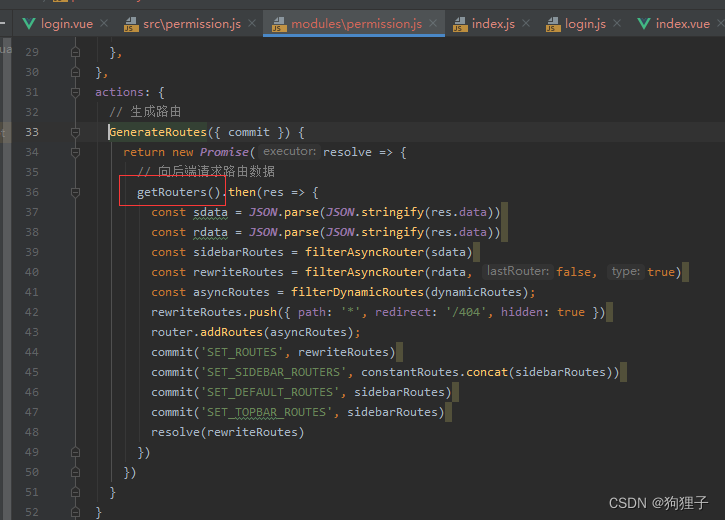Collapse the fold marker on line 29
The width and height of the screenshot is (725, 520).
tap(75, 52)
